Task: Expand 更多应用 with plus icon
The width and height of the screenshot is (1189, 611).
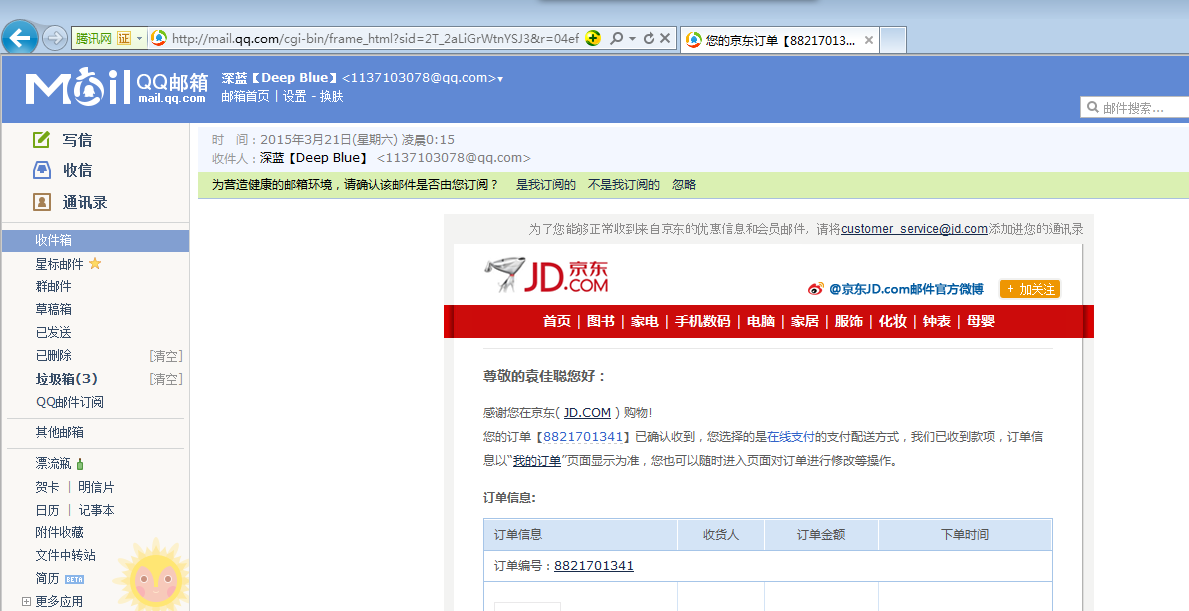Action: [27, 601]
